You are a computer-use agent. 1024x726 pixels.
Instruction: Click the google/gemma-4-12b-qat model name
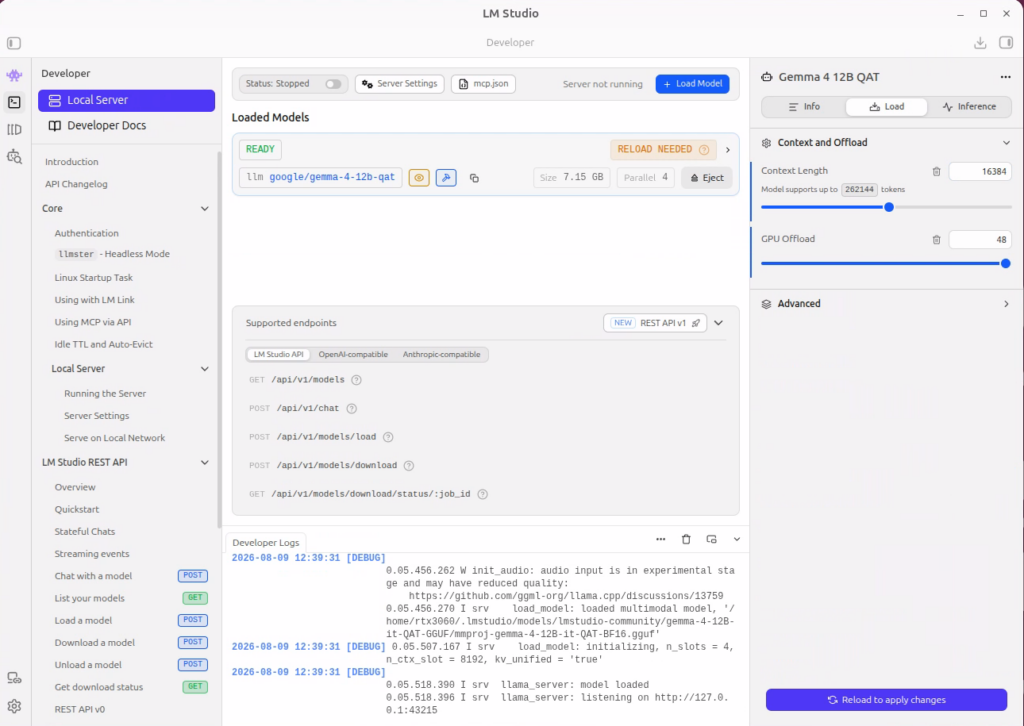(332, 178)
